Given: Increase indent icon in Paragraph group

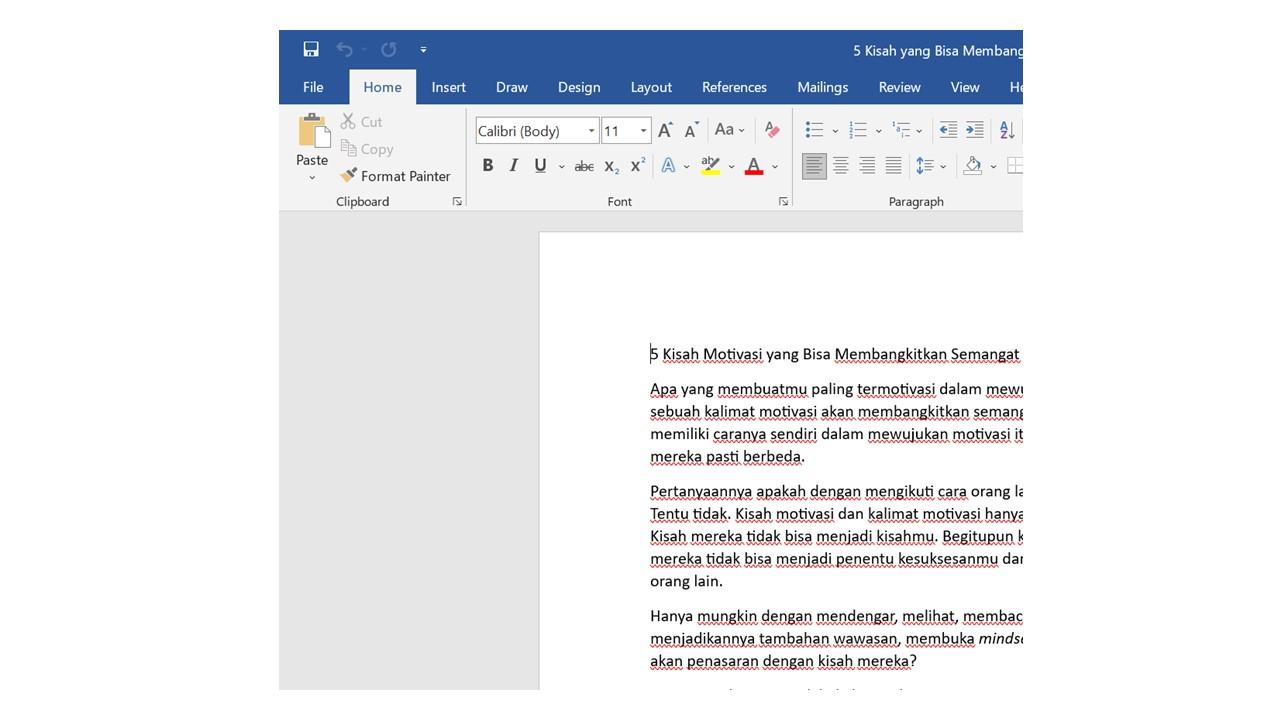Looking at the screenshot, I should click(974, 130).
